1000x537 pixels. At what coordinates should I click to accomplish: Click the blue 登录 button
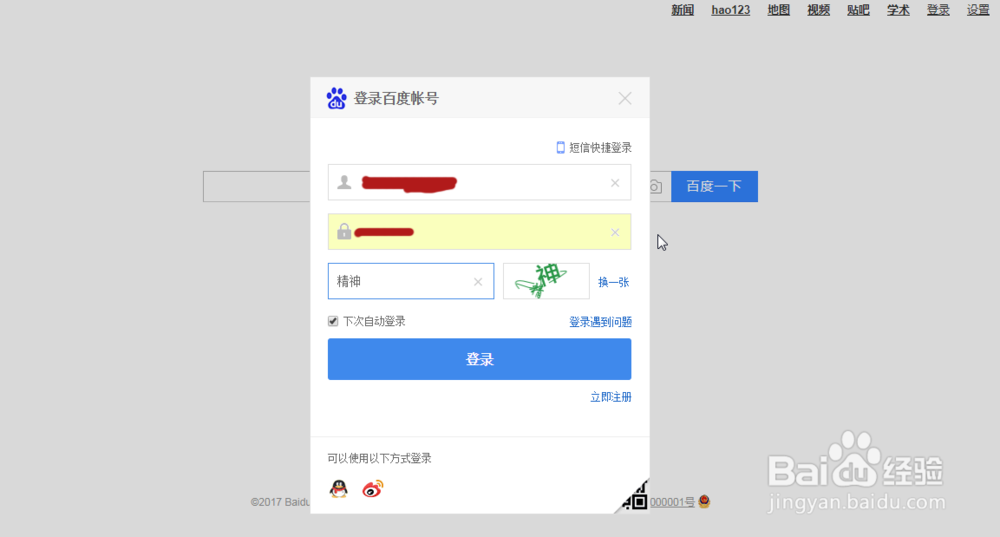pyautogui.click(x=480, y=359)
